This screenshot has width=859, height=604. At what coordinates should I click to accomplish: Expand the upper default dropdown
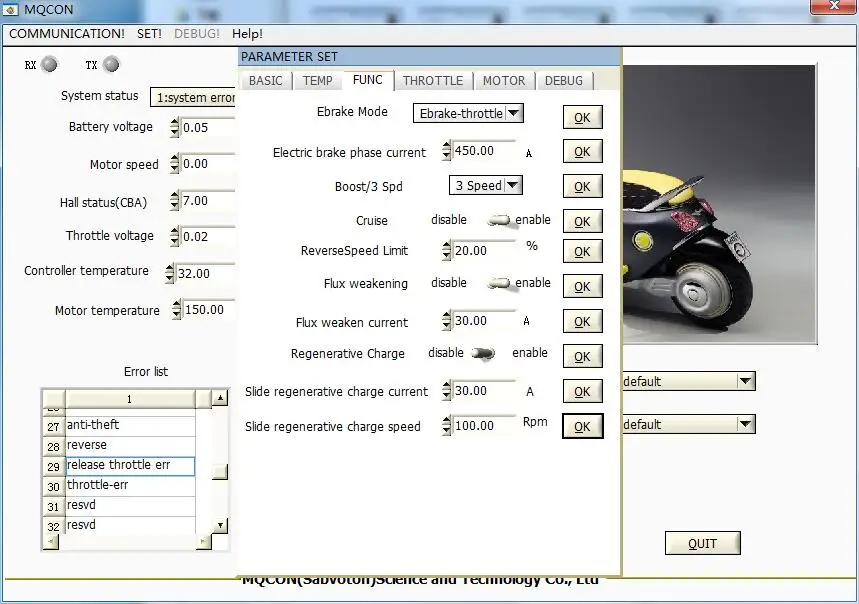click(x=744, y=381)
